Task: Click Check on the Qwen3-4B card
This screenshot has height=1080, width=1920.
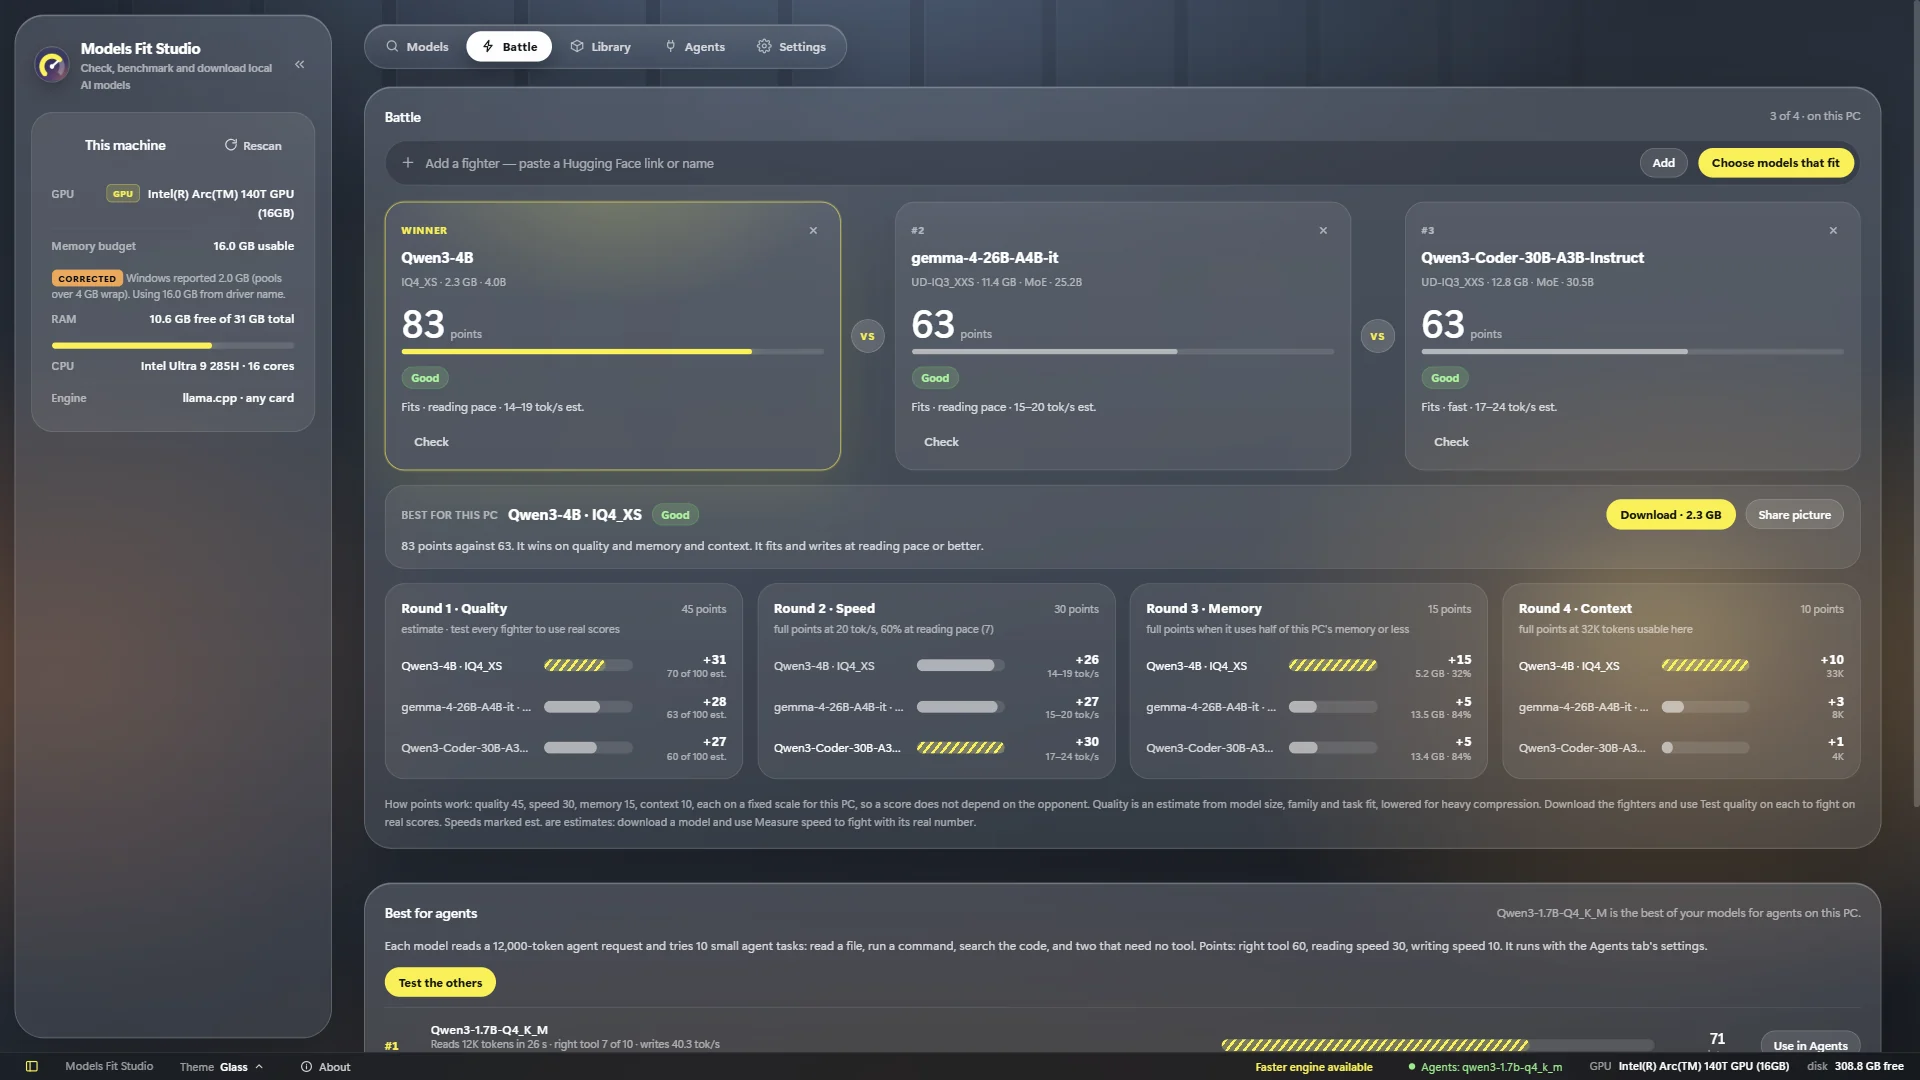Action: pyautogui.click(x=431, y=441)
